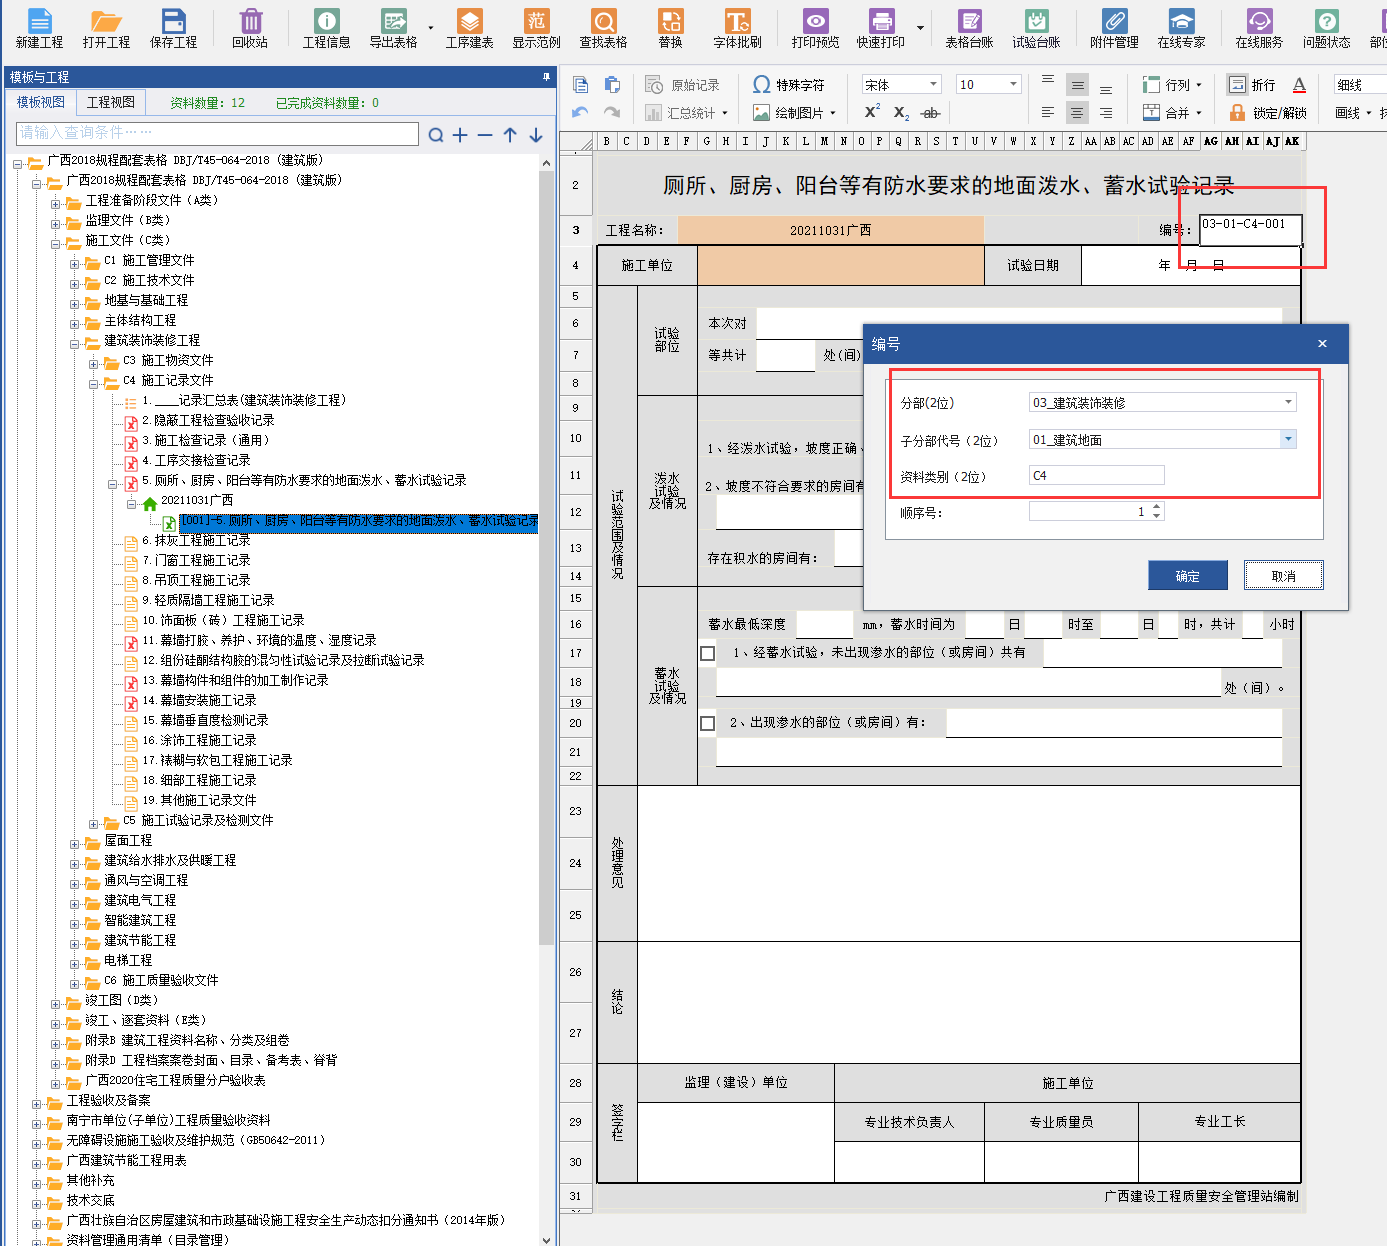Close the 编号 dialog
The image size is (1387, 1246).
pyautogui.click(x=1322, y=343)
